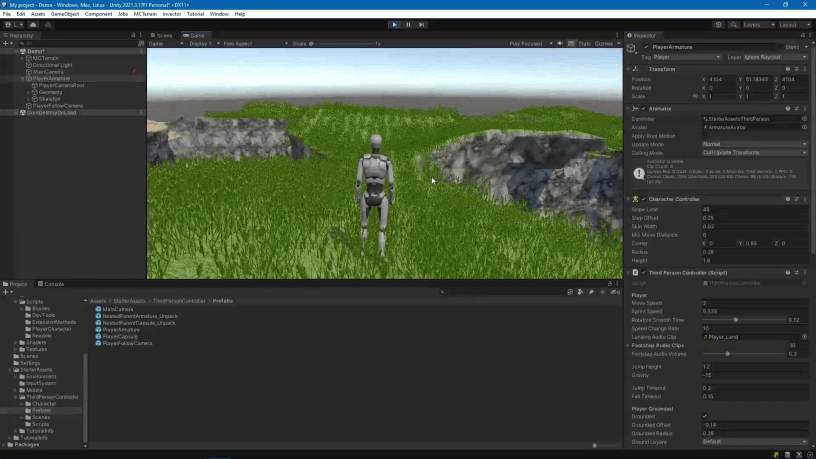Click the Pause button in the toolbar
The height and width of the screenshot is (459, 816).
[x=408, y=24]
